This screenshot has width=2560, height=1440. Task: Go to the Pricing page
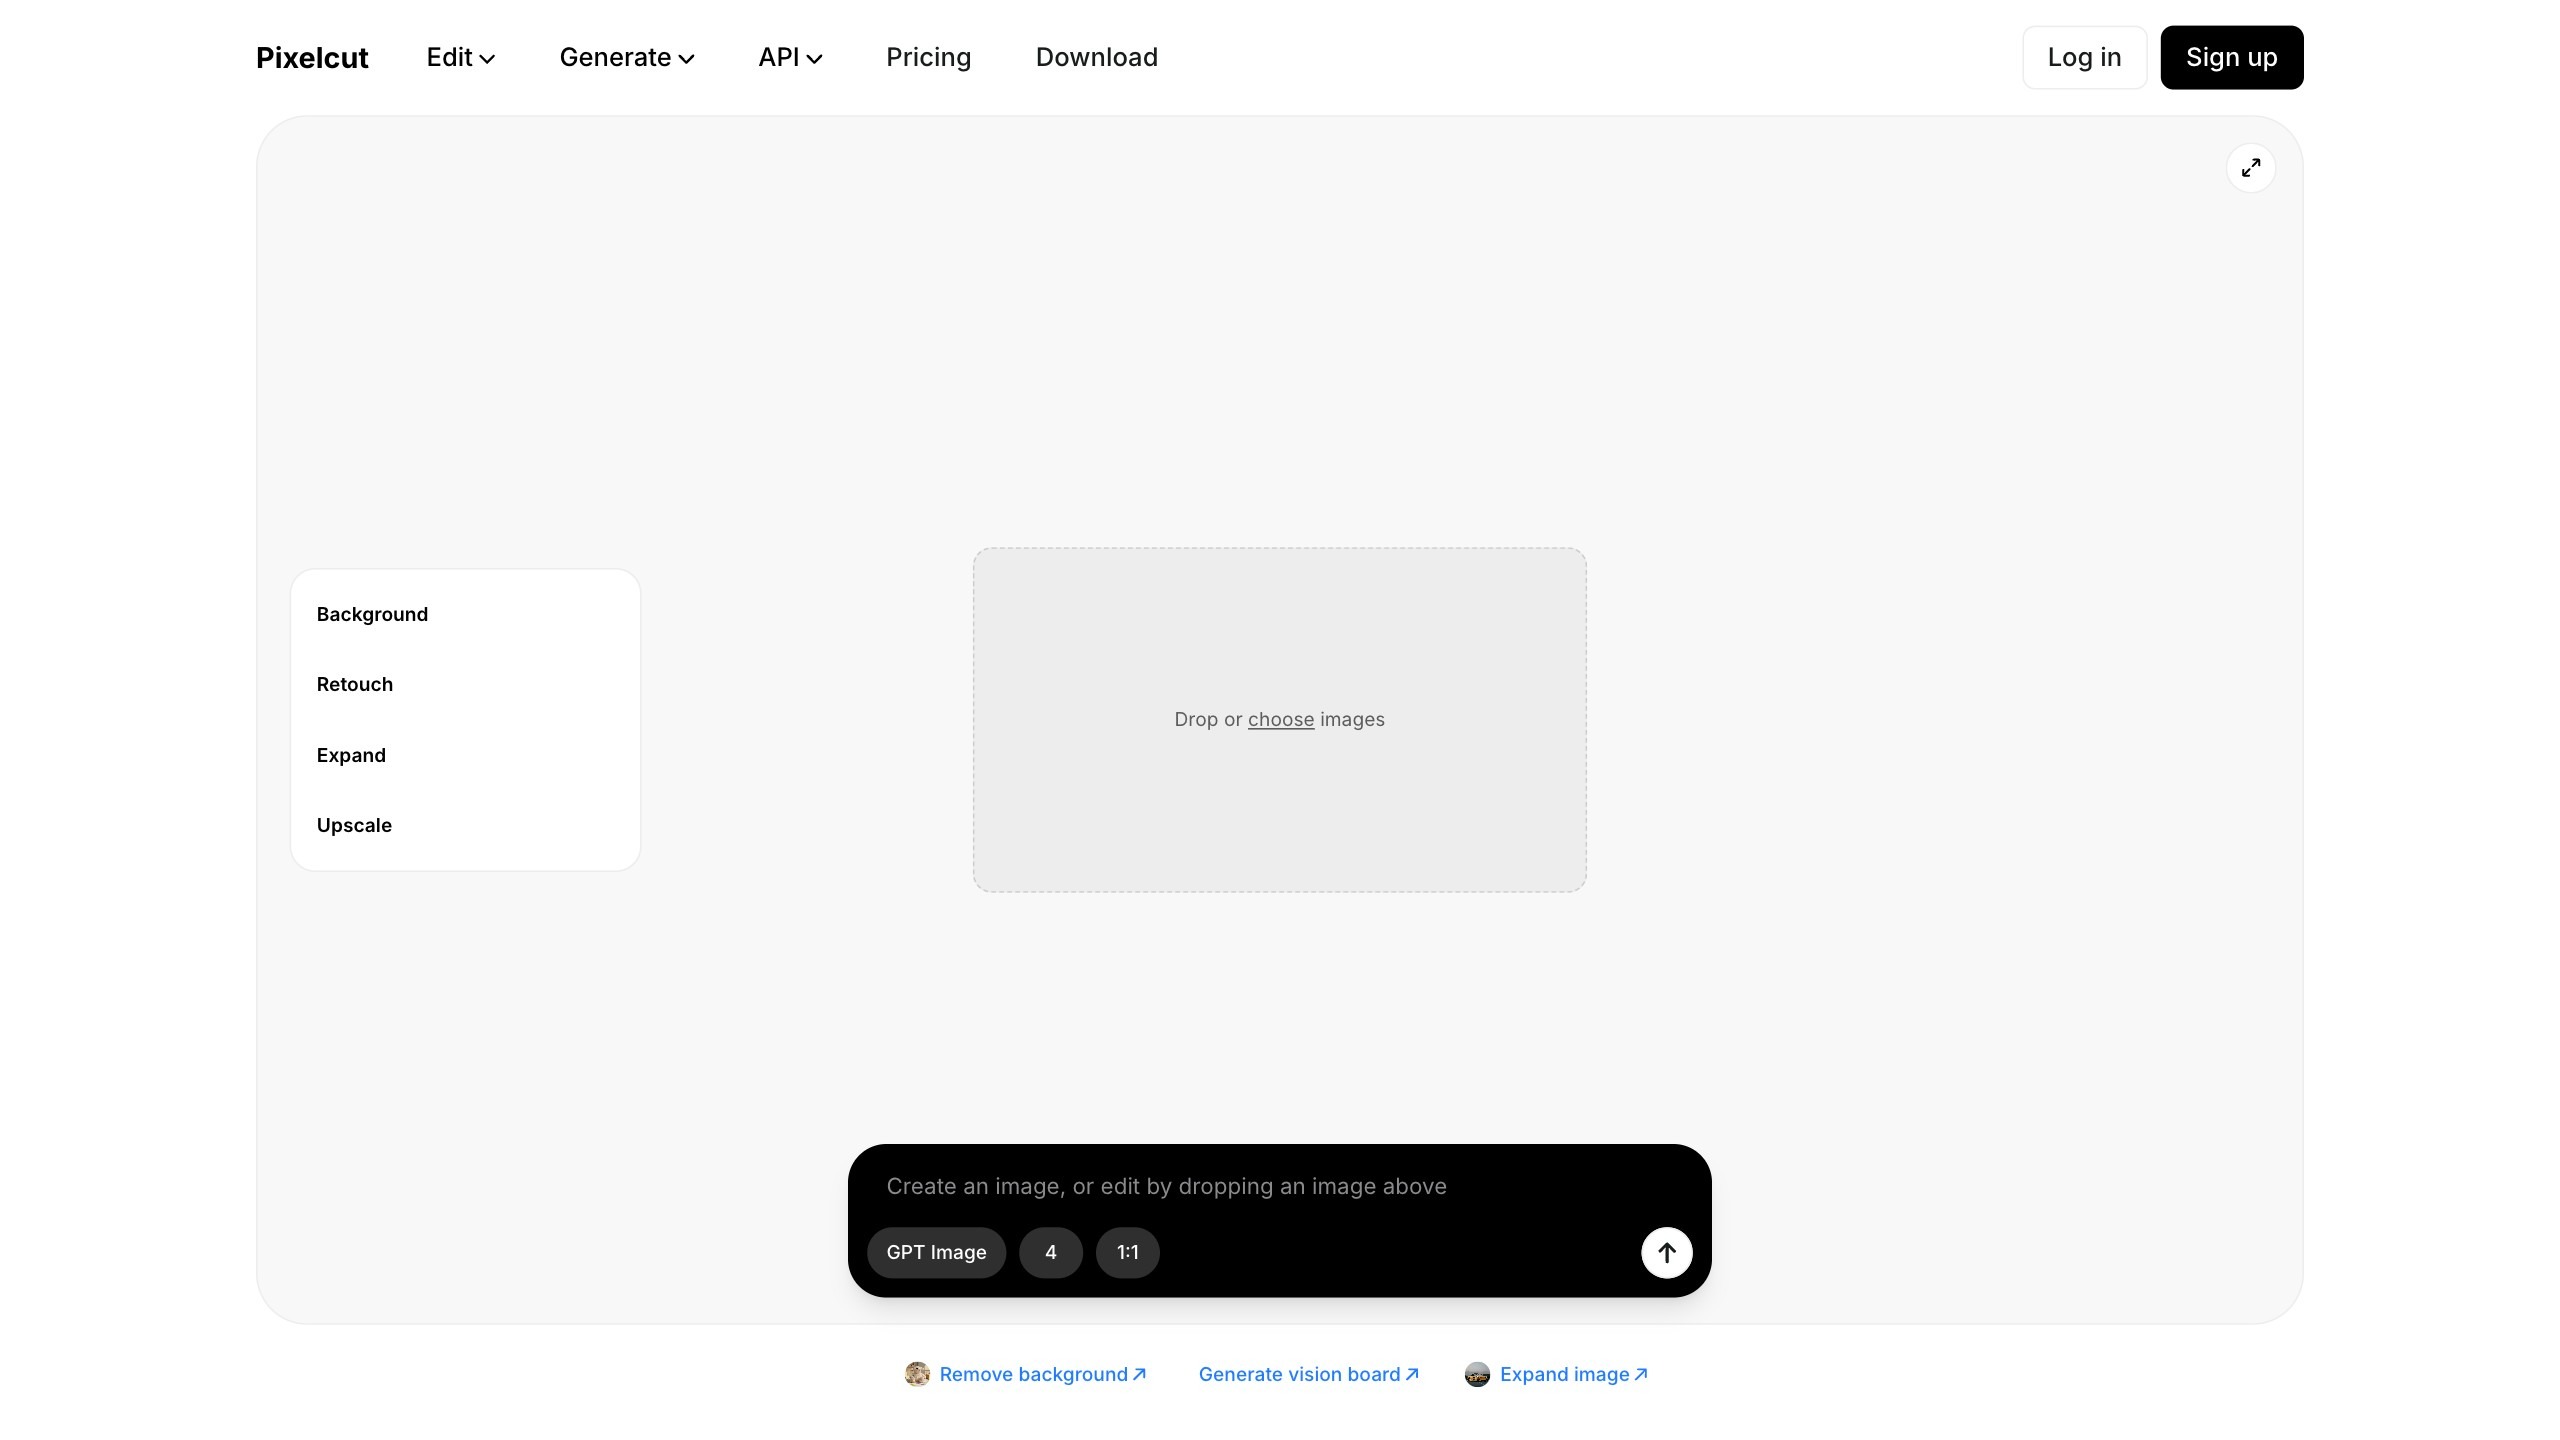[x=928, y=58]
